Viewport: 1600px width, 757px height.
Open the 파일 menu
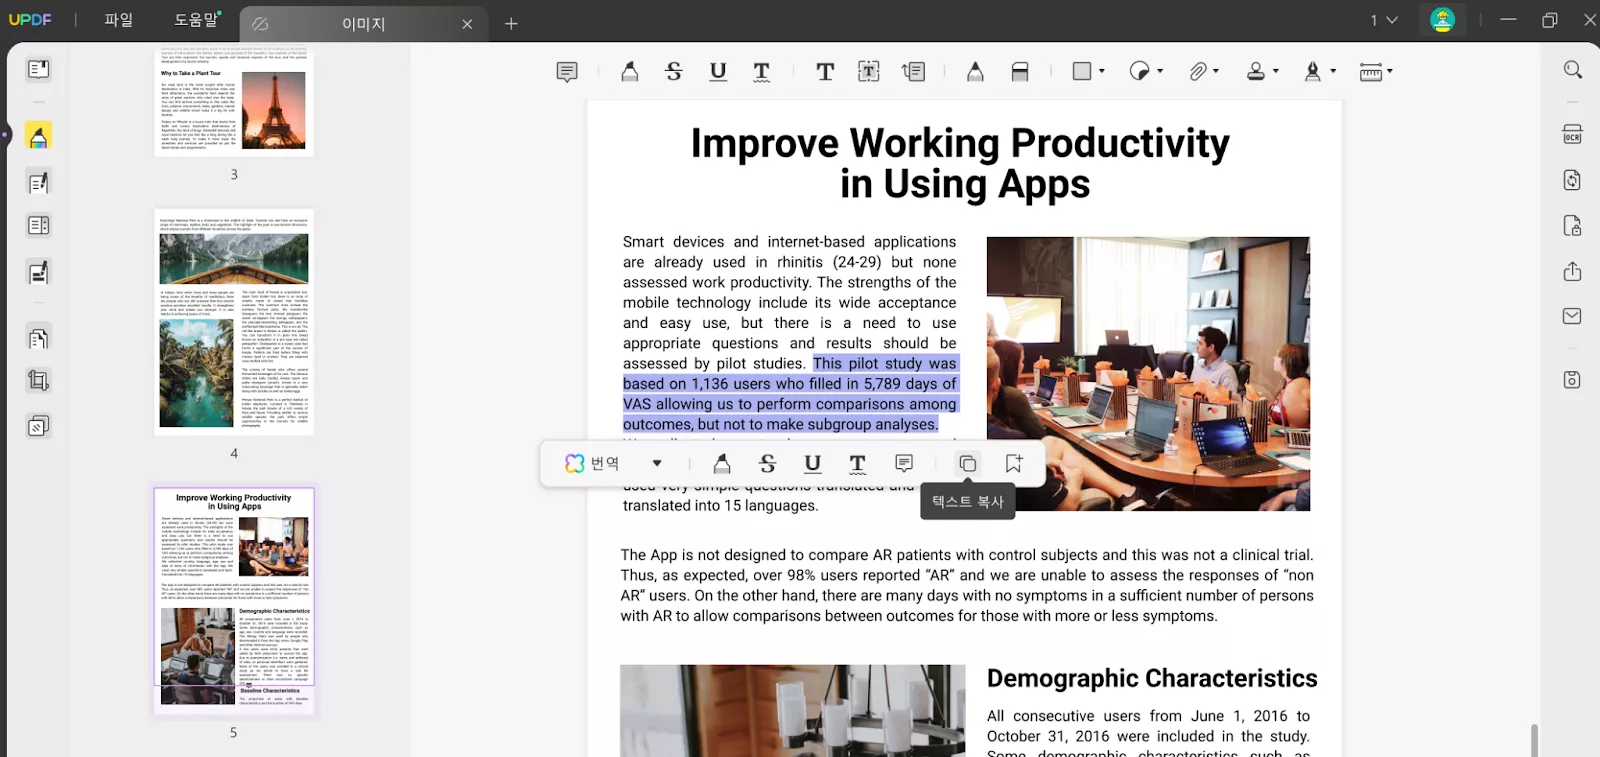tap(118, 20)
